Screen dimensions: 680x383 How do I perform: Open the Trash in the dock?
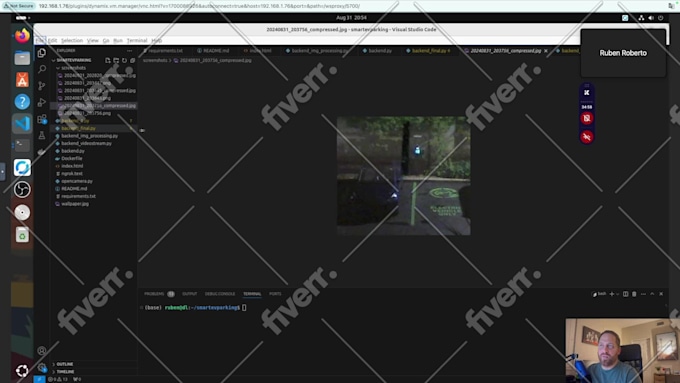(x=22, y=235)
